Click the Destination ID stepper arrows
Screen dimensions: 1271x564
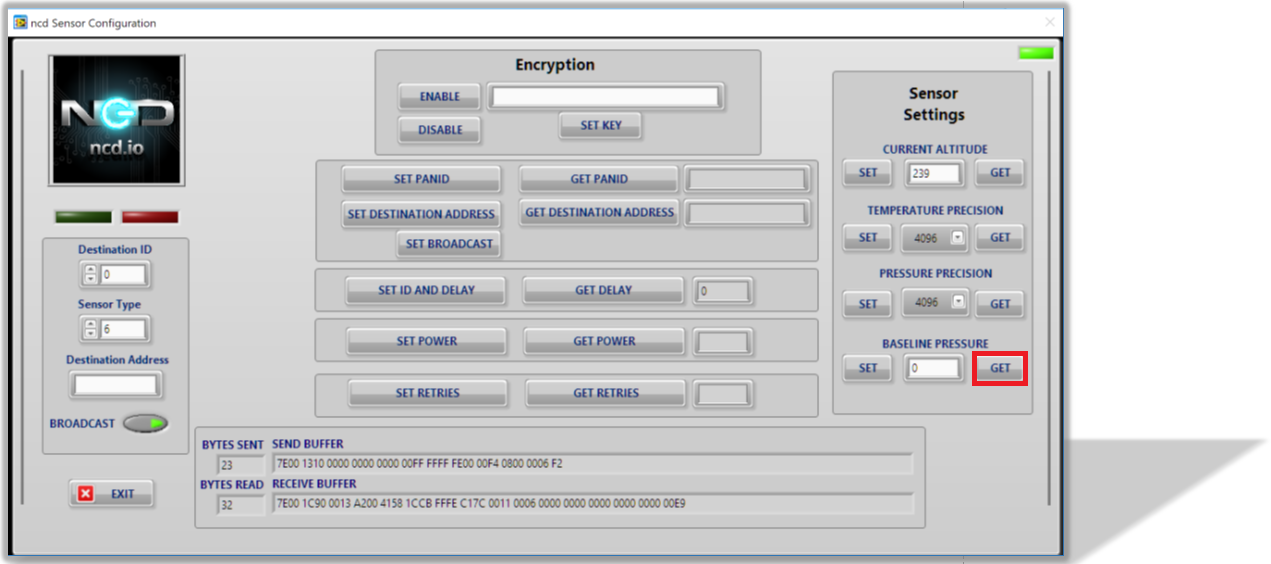click(90, 274)
